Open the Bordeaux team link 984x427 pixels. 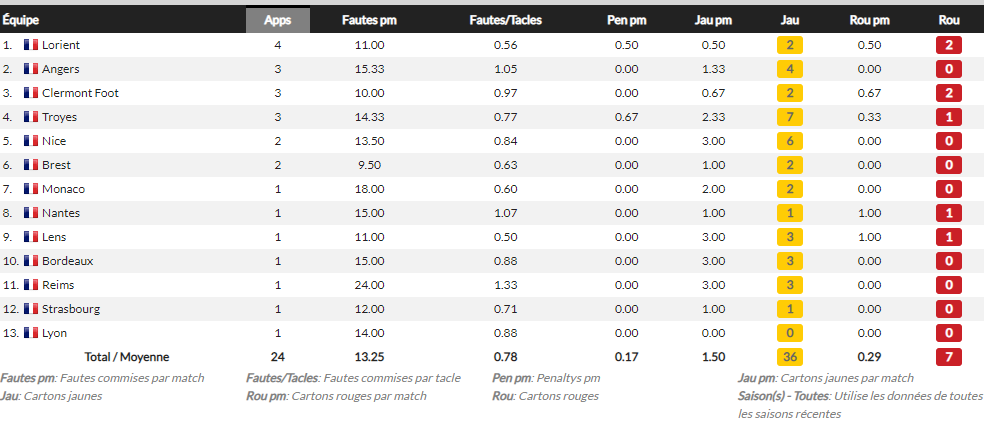coord(67,261)
